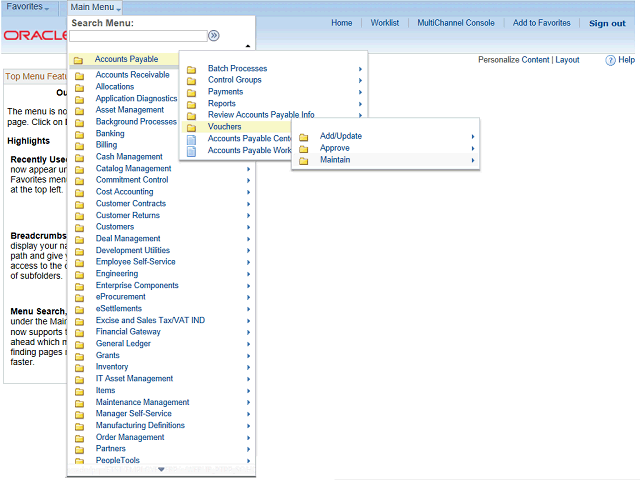
Task: Click the folder icon beside Maintain
Action: click(x=303, y=161)
